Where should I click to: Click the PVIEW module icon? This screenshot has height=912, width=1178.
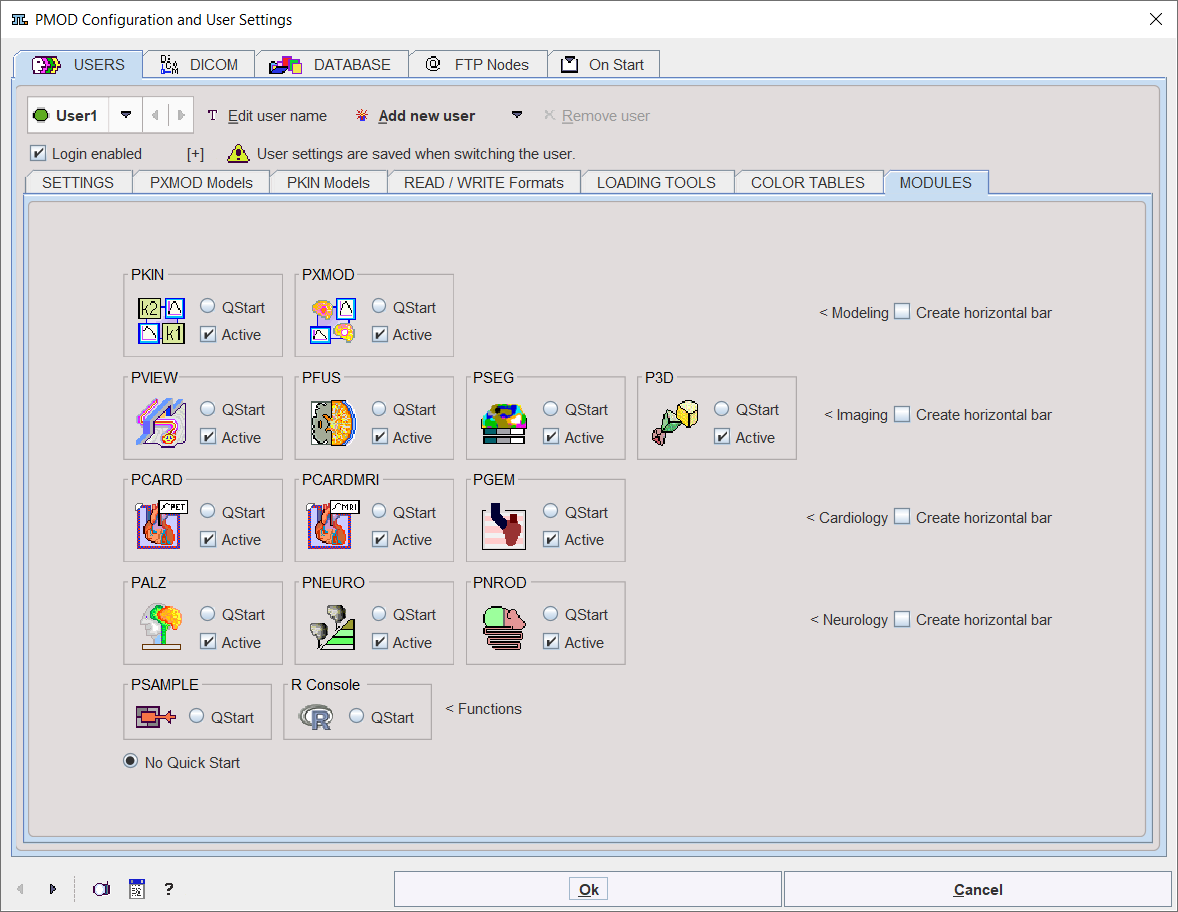[x=162, y=423]
